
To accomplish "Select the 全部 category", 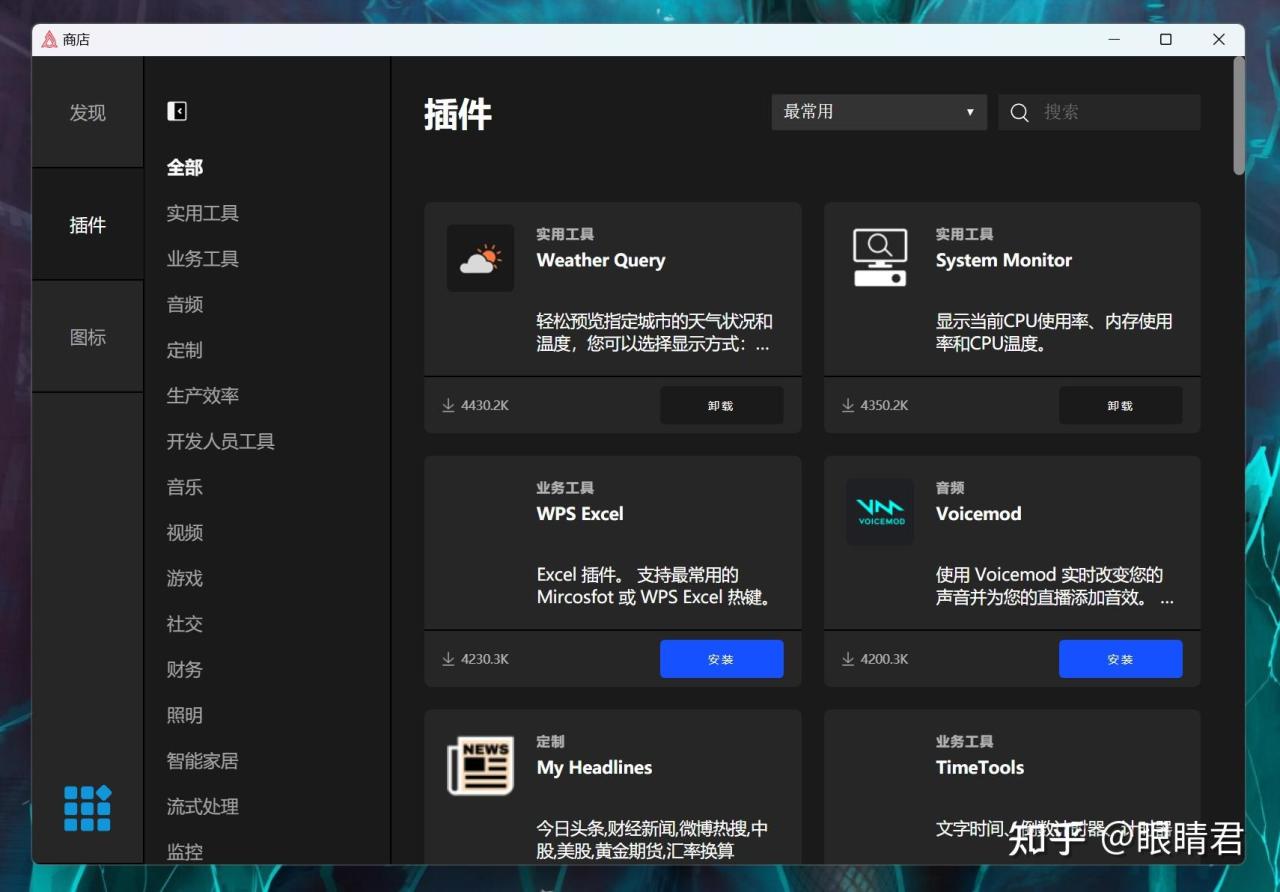I will [x=185, y=167].
